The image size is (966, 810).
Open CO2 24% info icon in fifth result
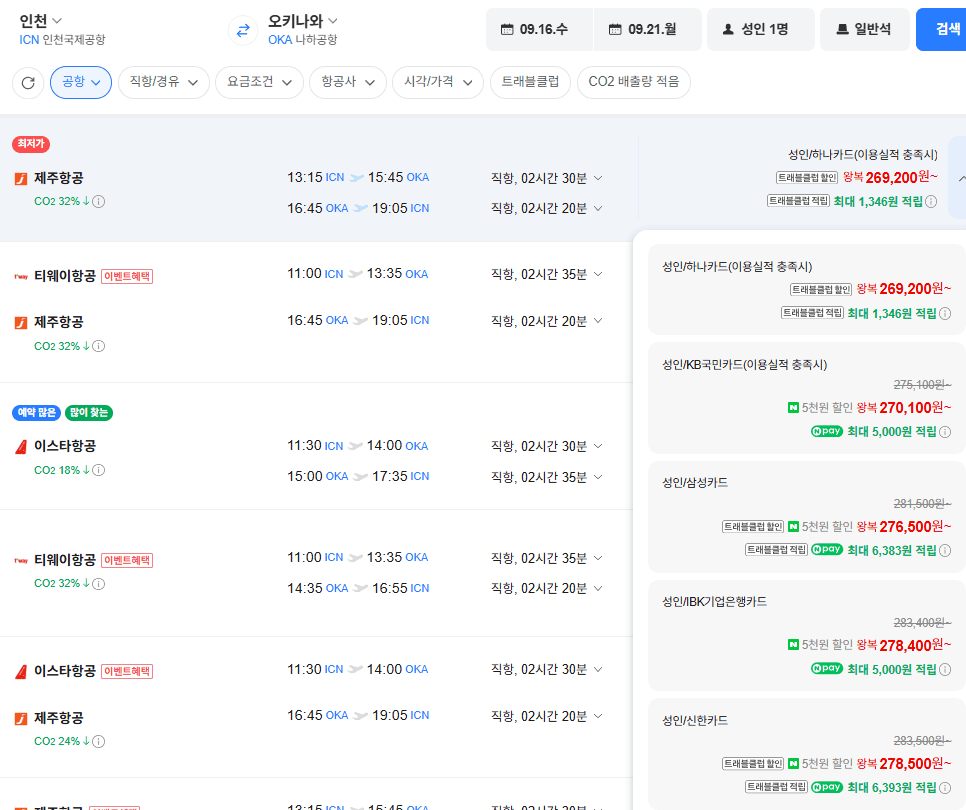(99, 741)
